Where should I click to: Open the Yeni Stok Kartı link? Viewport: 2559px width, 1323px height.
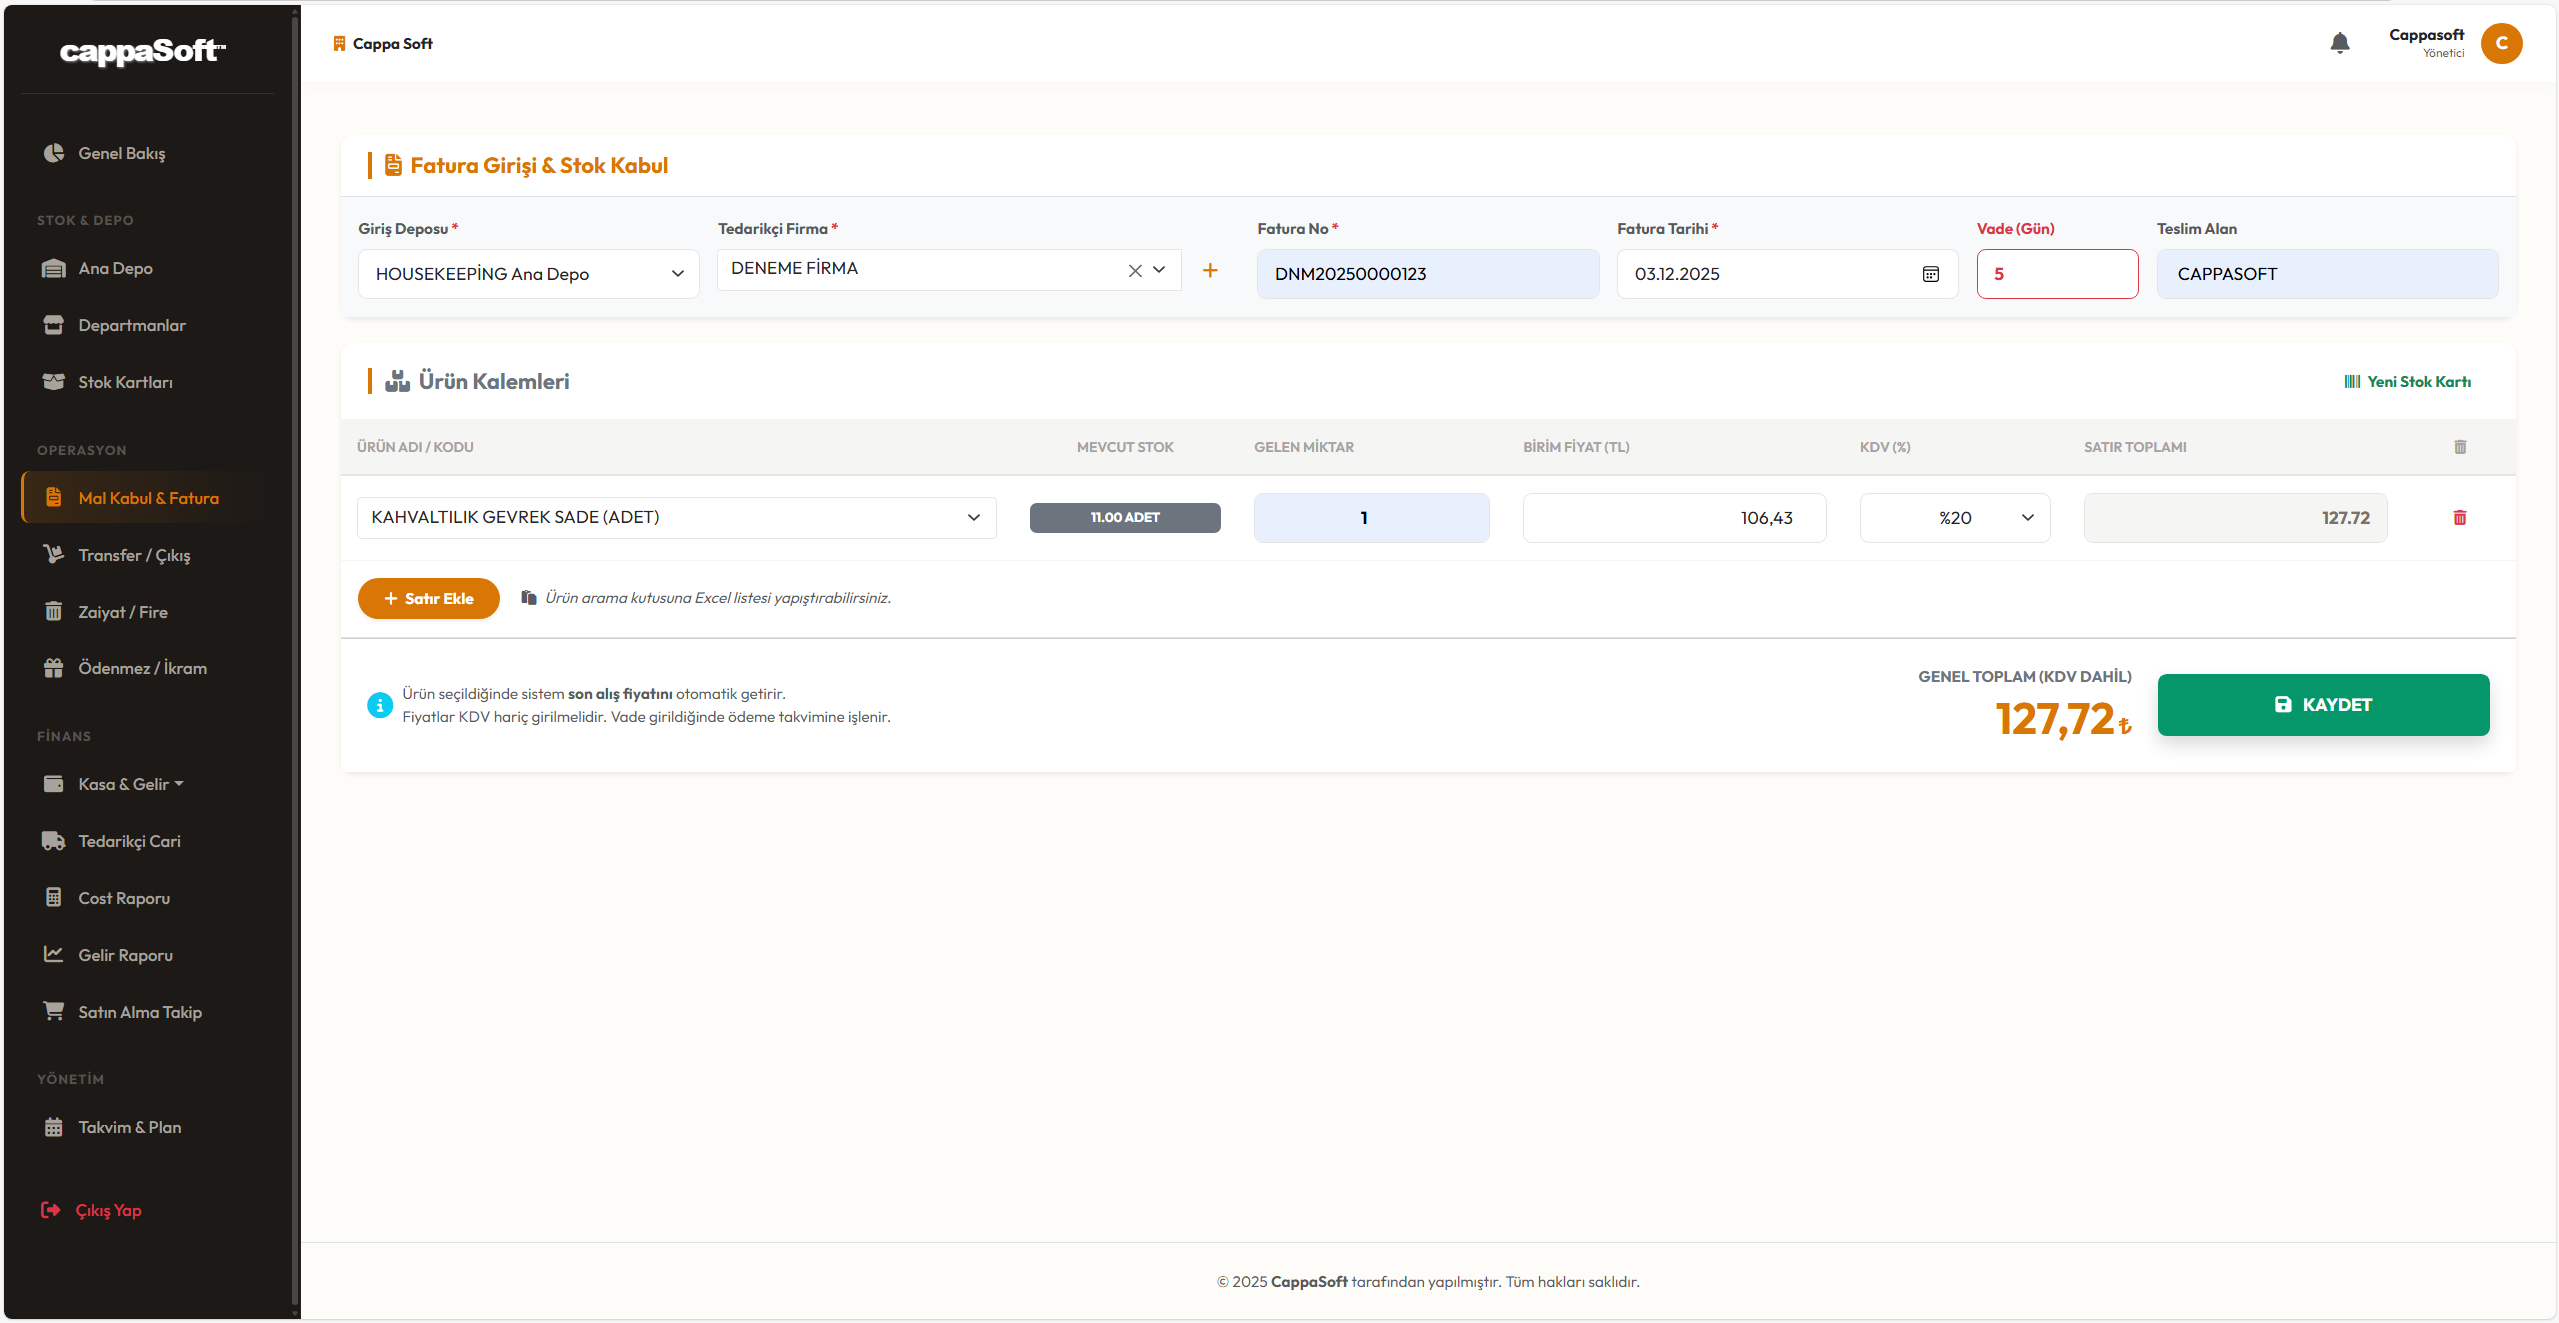(x=2406, y=382)
